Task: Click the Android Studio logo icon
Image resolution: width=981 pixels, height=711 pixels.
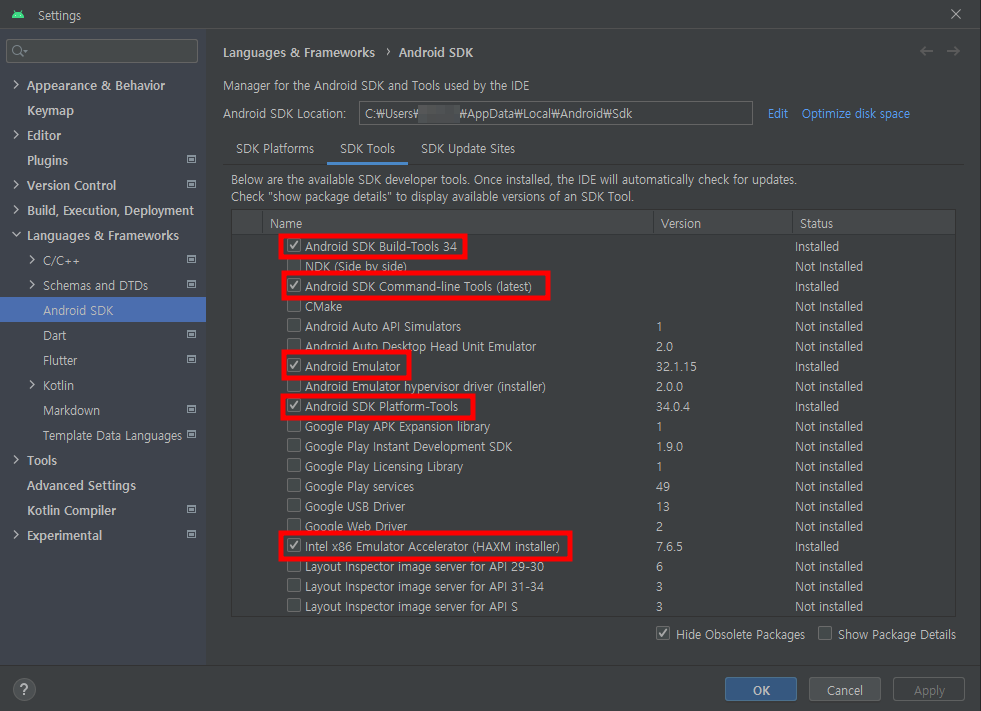Action: point(18,14)
